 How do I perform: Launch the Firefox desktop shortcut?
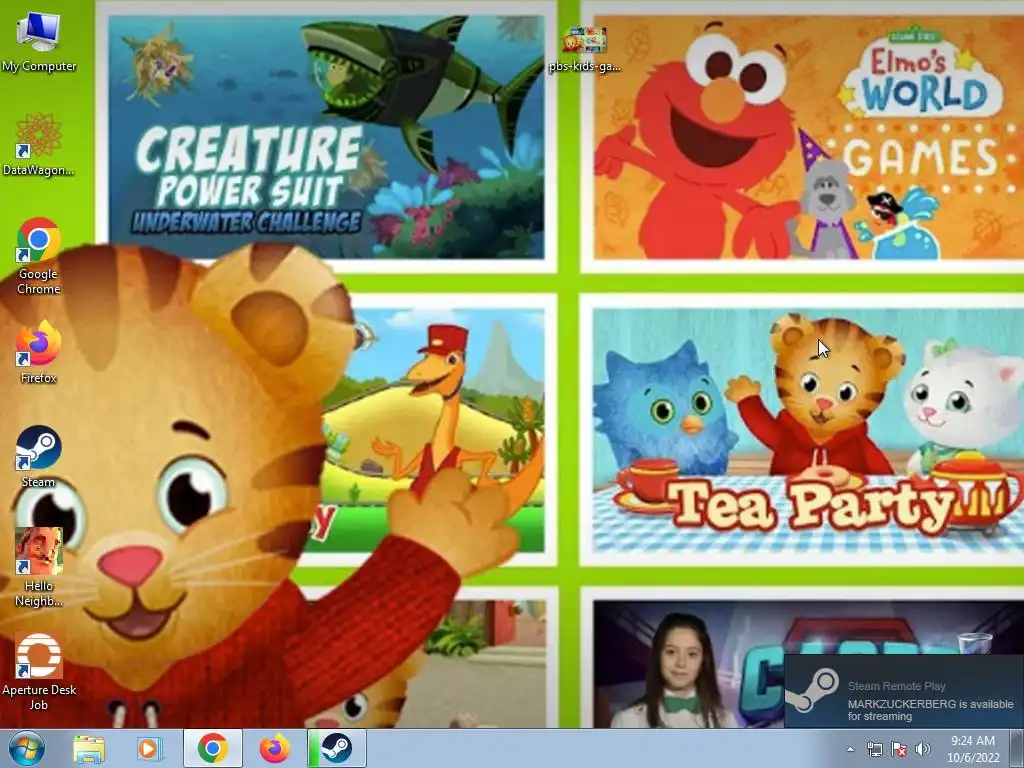coord(39,352)
